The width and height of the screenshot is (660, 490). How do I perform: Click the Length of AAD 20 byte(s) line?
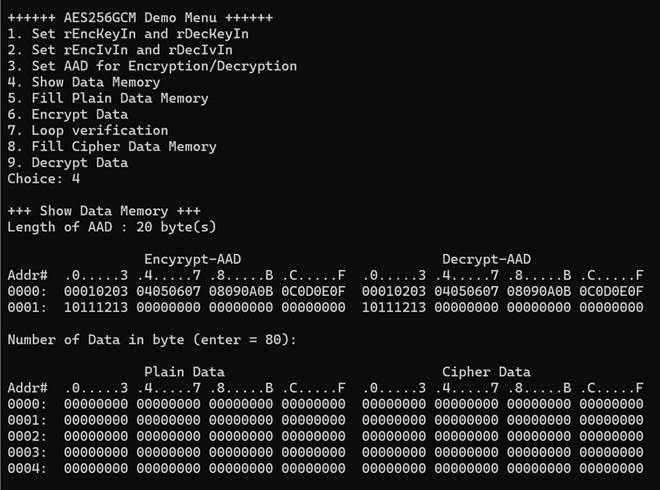click(112, 227)
